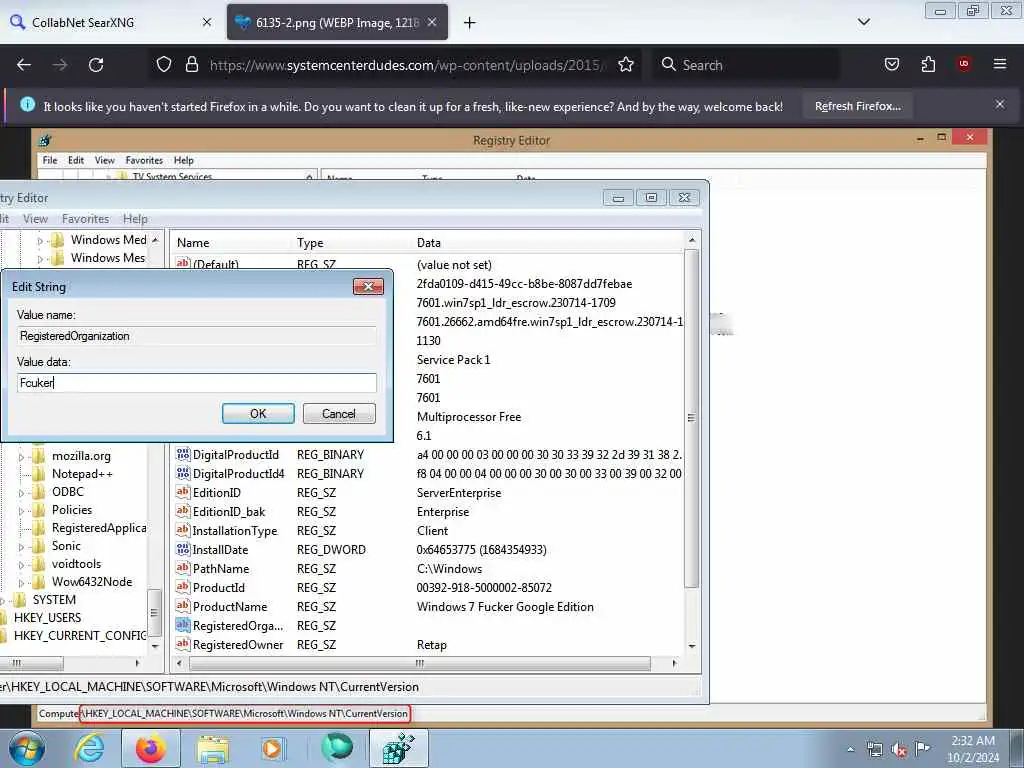Image resolution: width=1024 pixels, height=768 pixels.
Task: Click the Refresh Firefox... button
Action: tap(857, 106)
